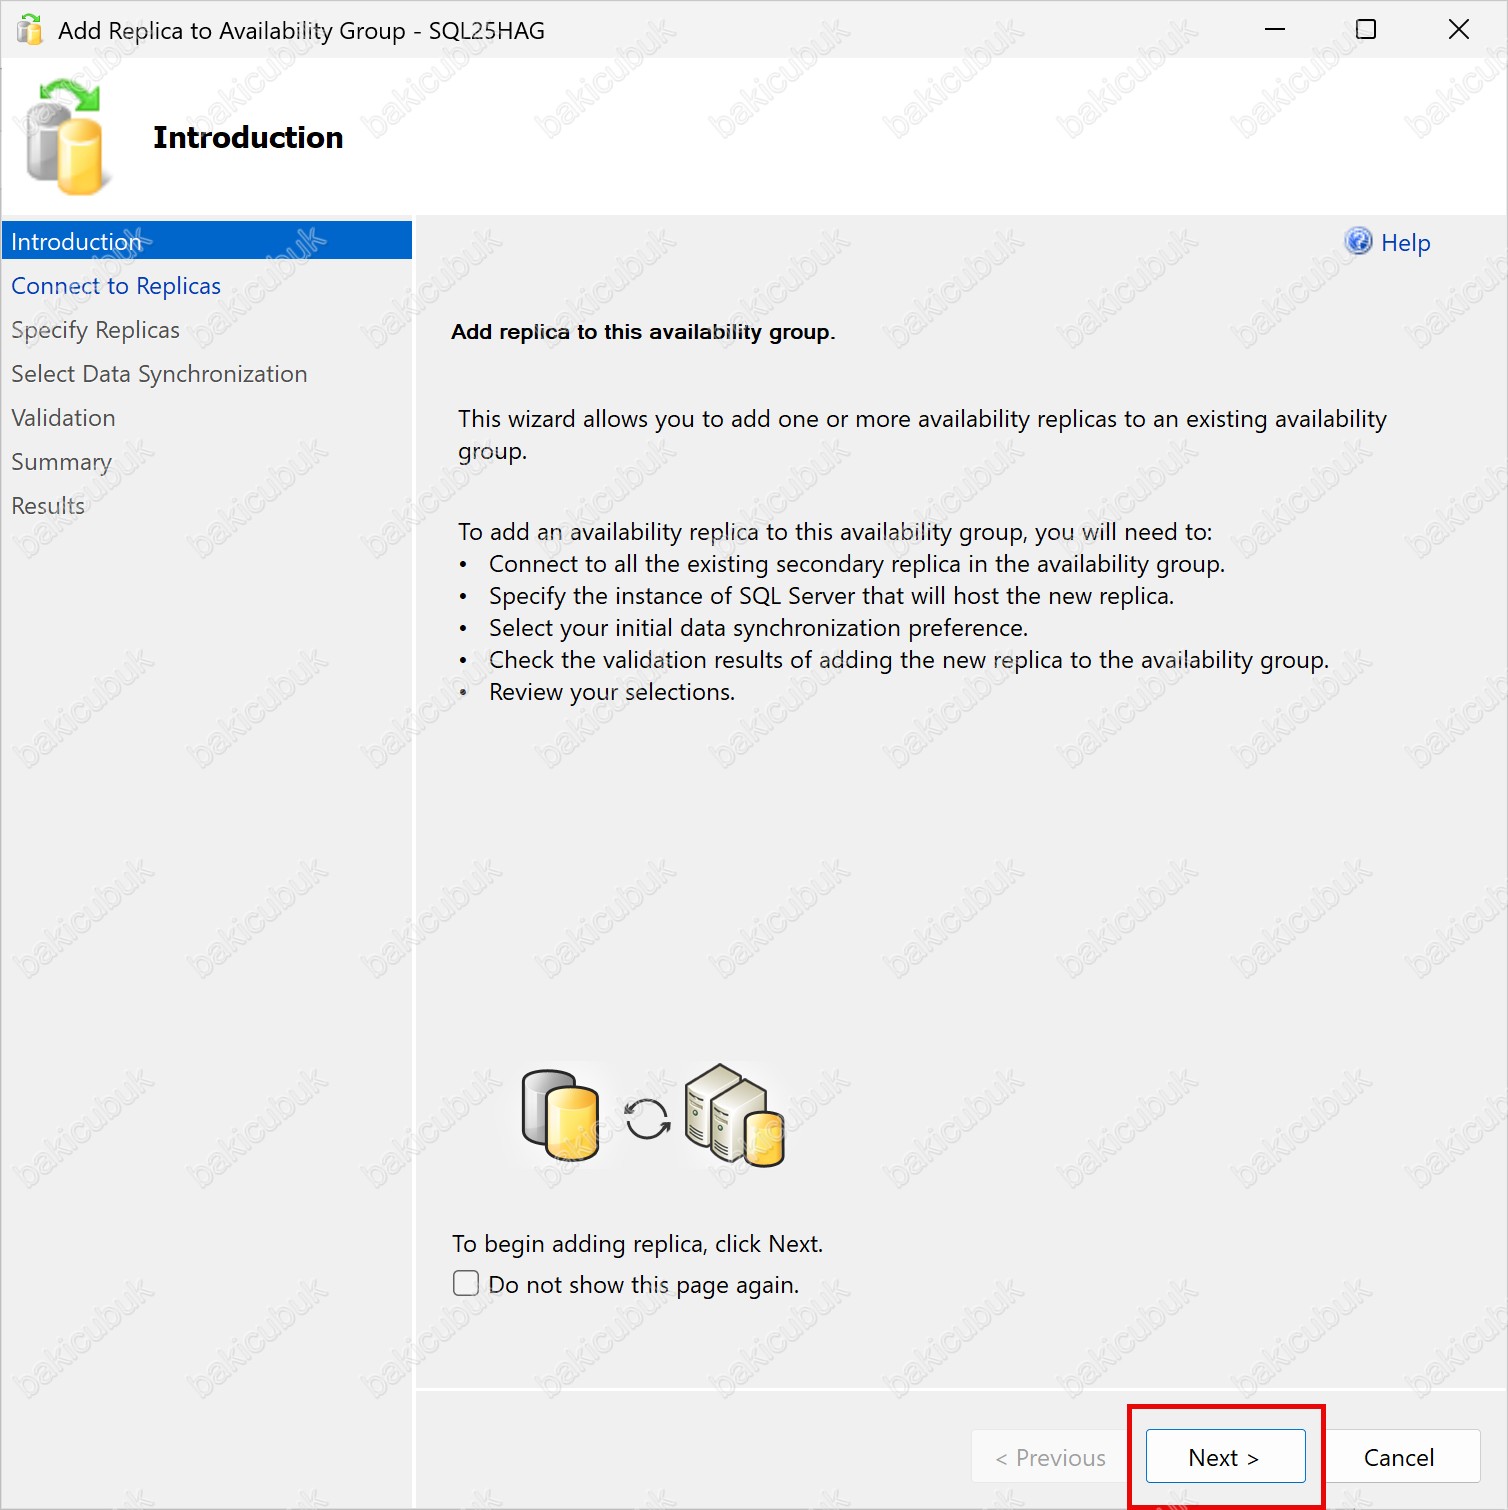The width and height of the screenshot is (1508, 1510).
Task: Select the Introduction step in the sidebar
Action: tap(77, 242)
